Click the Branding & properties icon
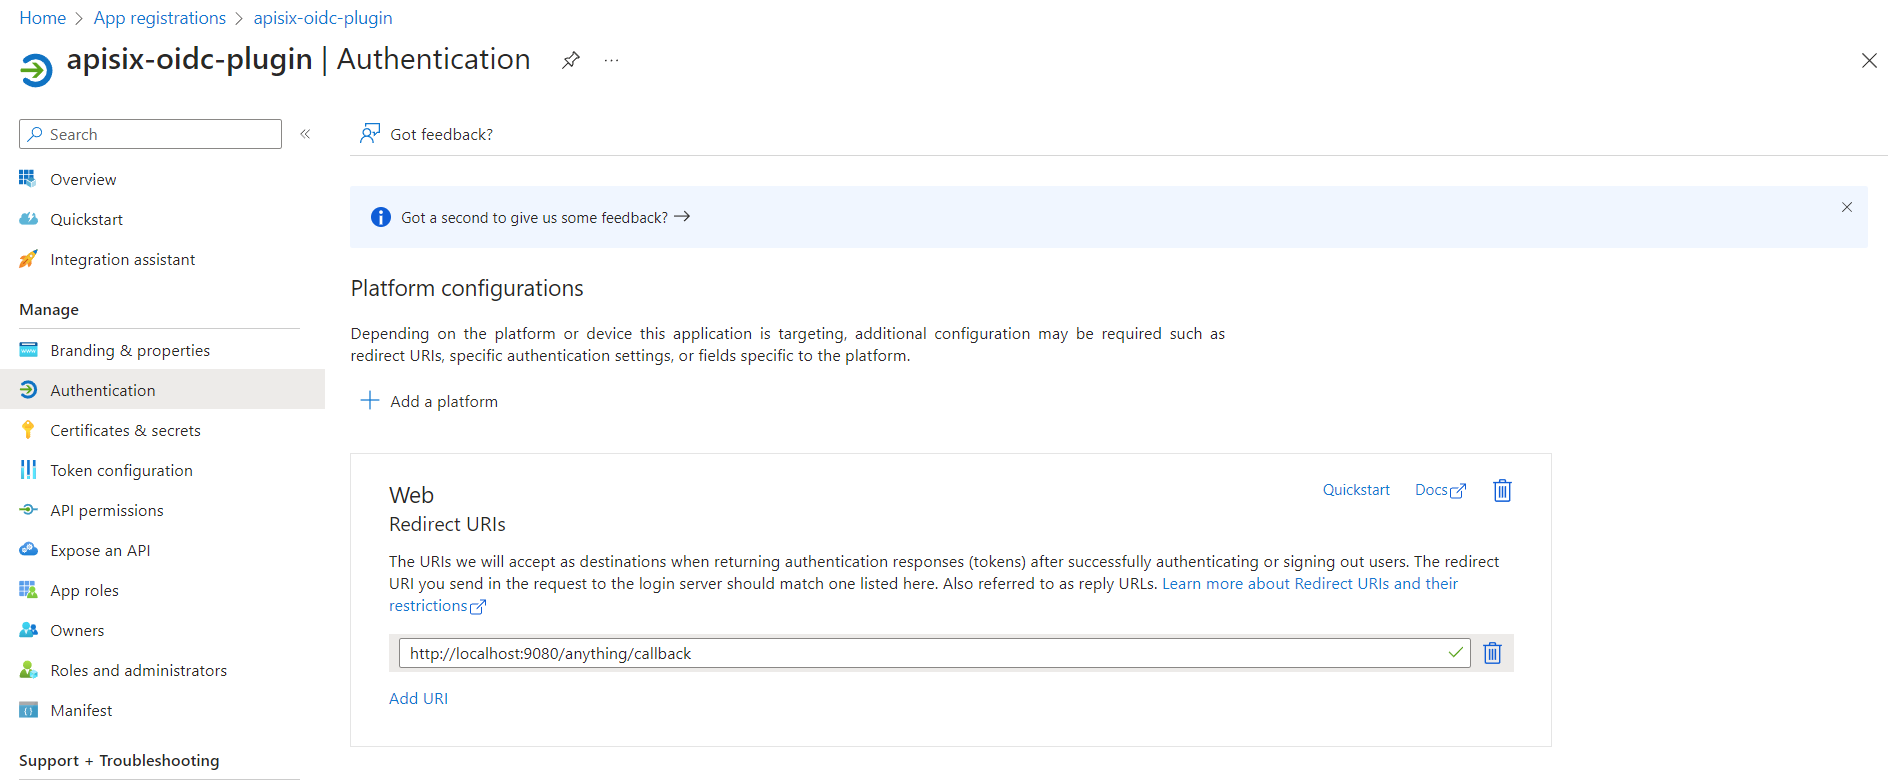Screen dimensions: 1892x781 coord(28,350)
